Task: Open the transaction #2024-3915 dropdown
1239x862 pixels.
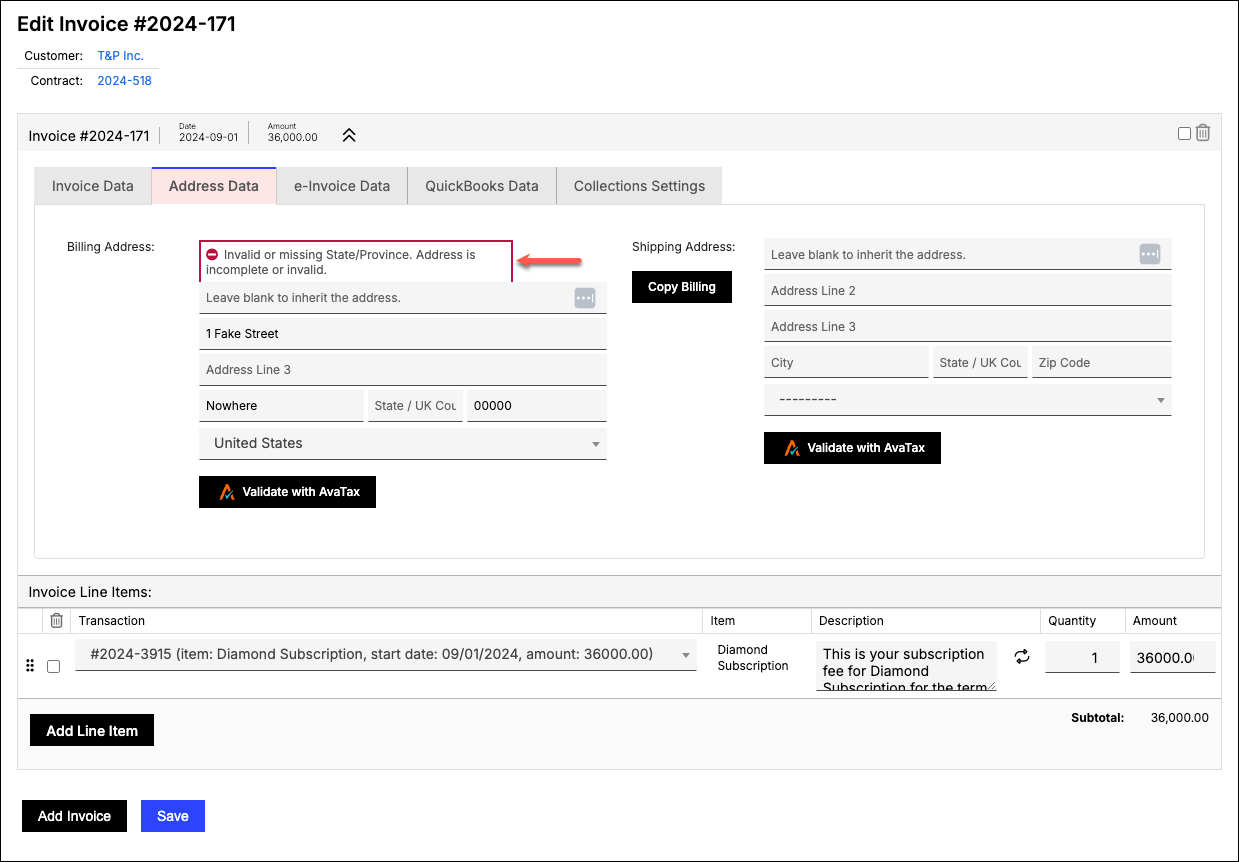Action: [x=386, y=655]
